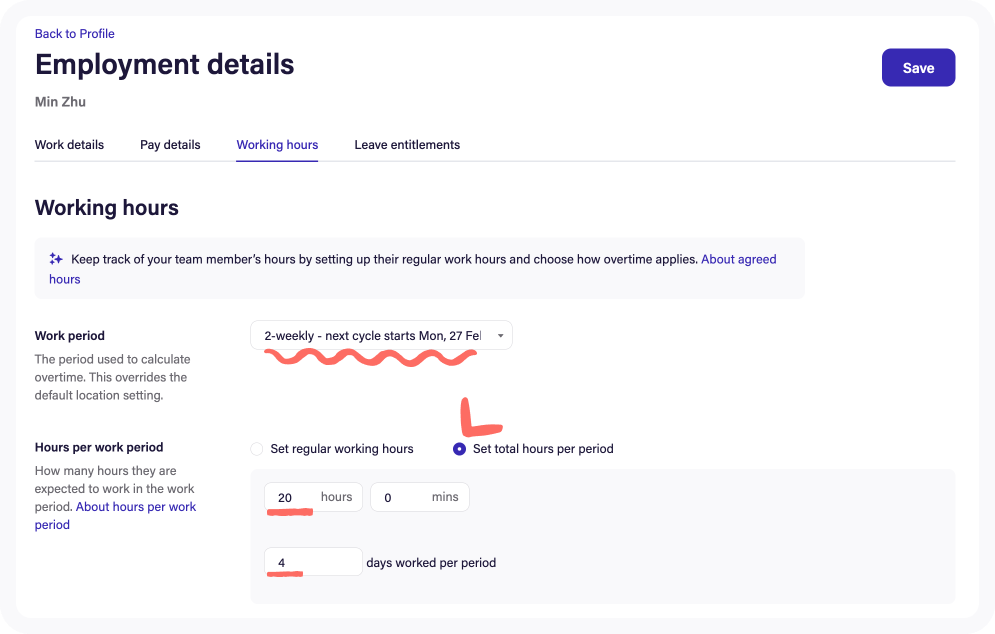Go Back to Profile
The height and width of the screenshot is (634, 995).
74,33
